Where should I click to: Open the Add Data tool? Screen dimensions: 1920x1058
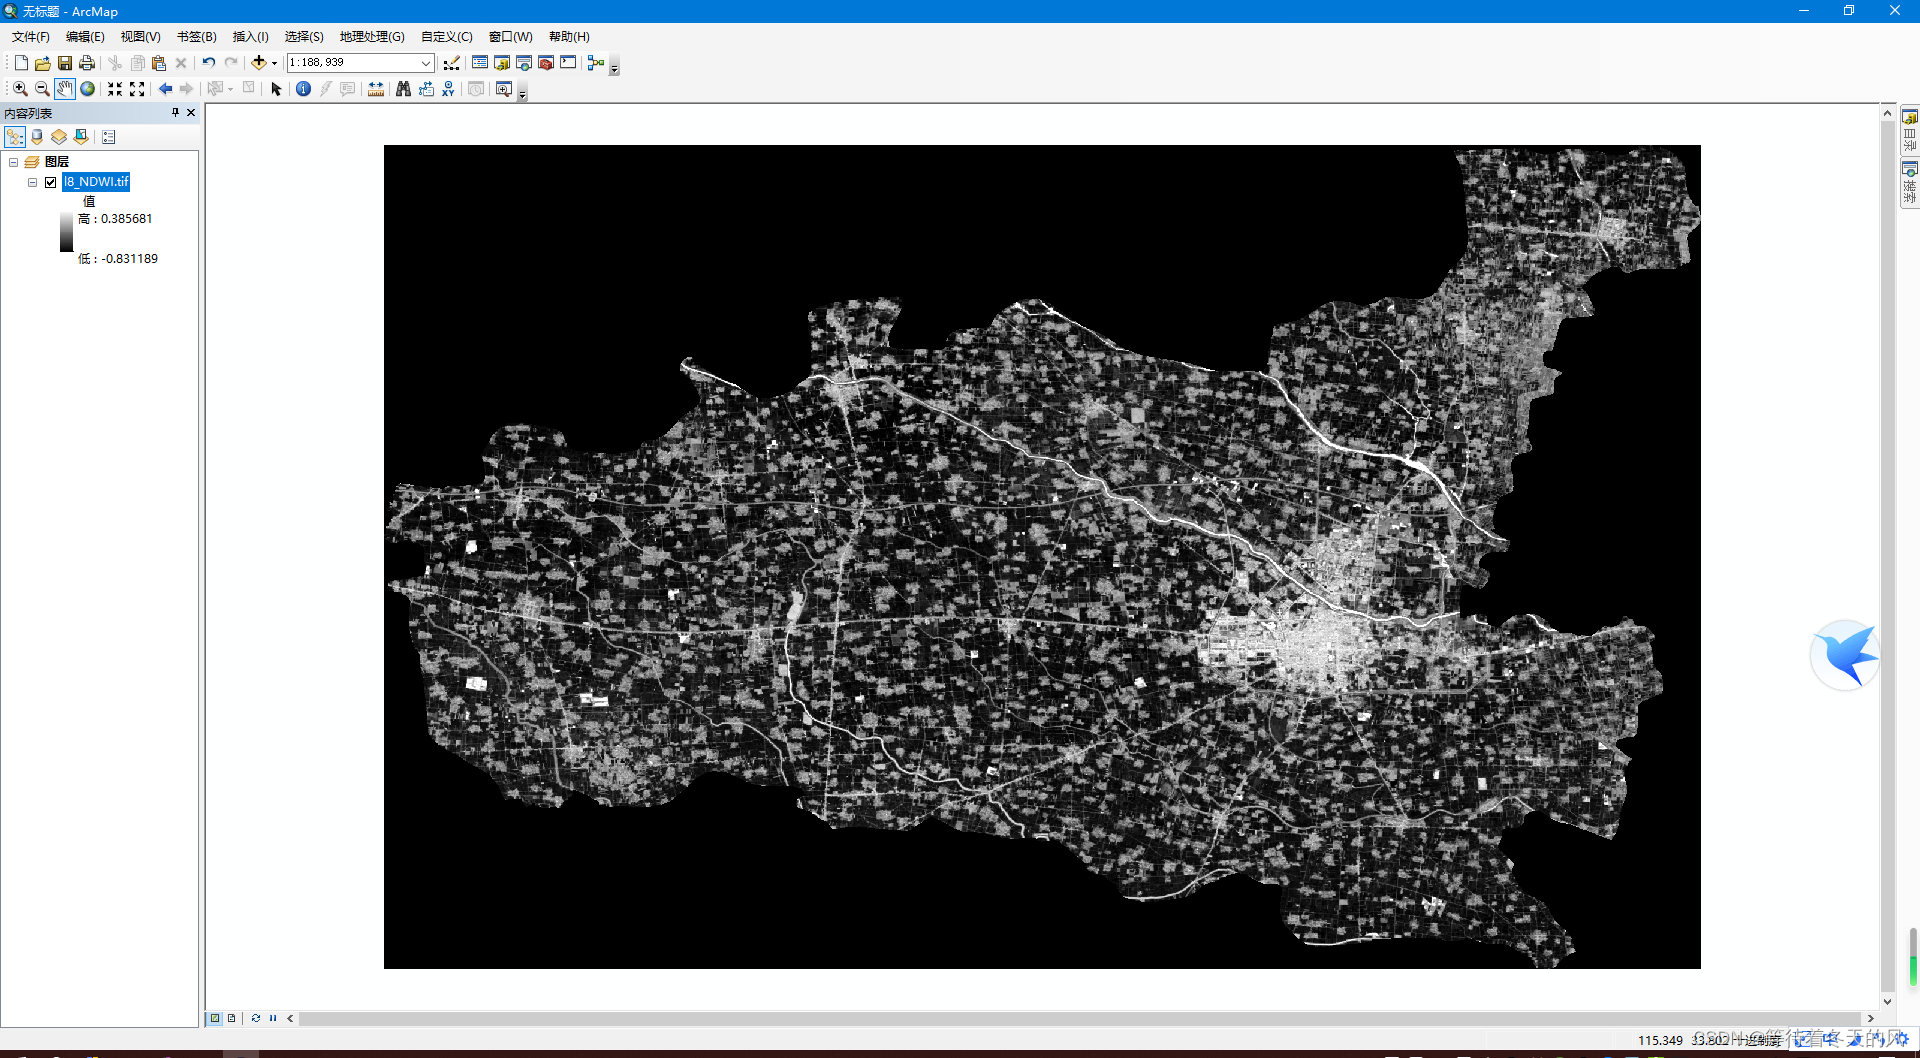[x=259, y=62]
